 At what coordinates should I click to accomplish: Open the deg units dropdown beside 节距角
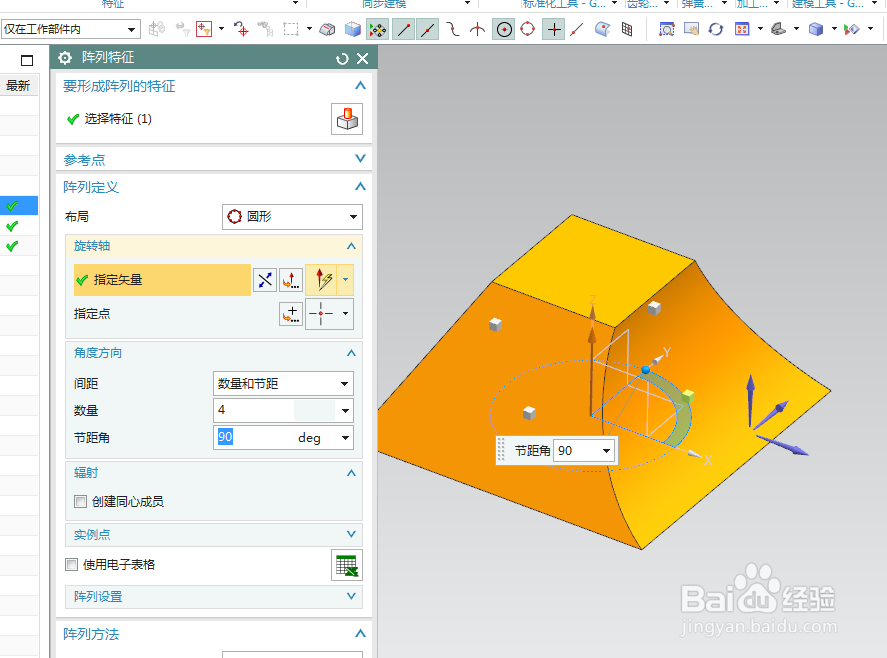click(345, 438)
